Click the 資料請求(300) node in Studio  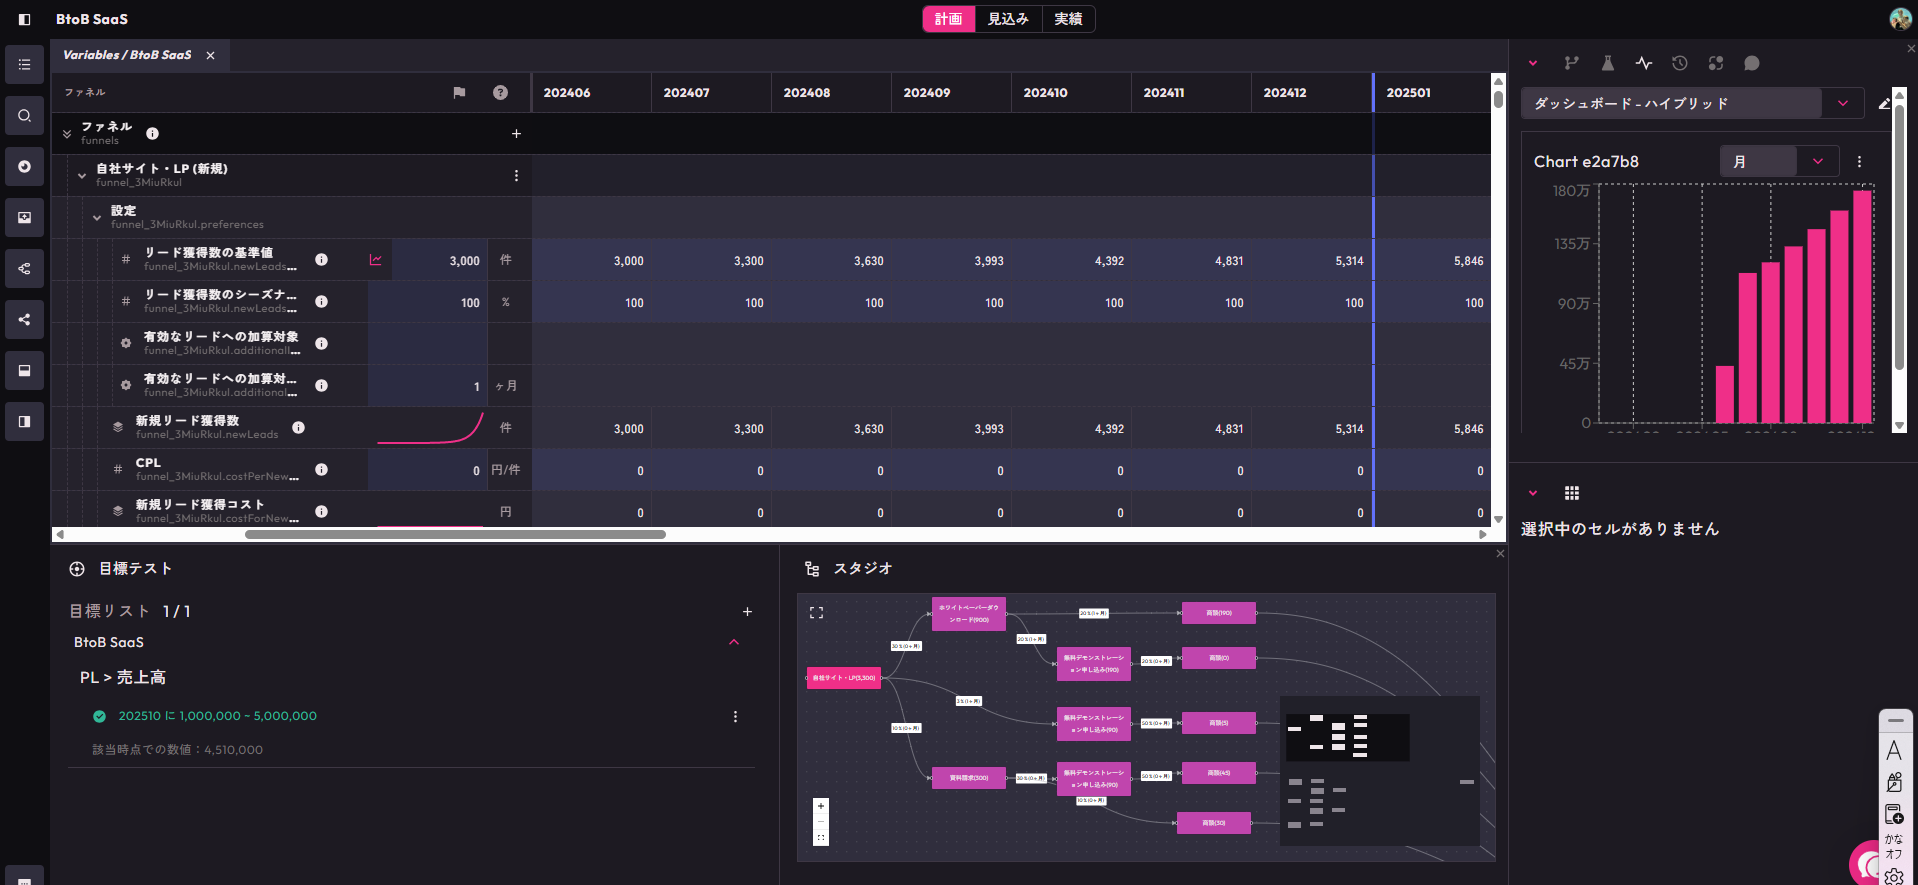click(x=968, y=777)
